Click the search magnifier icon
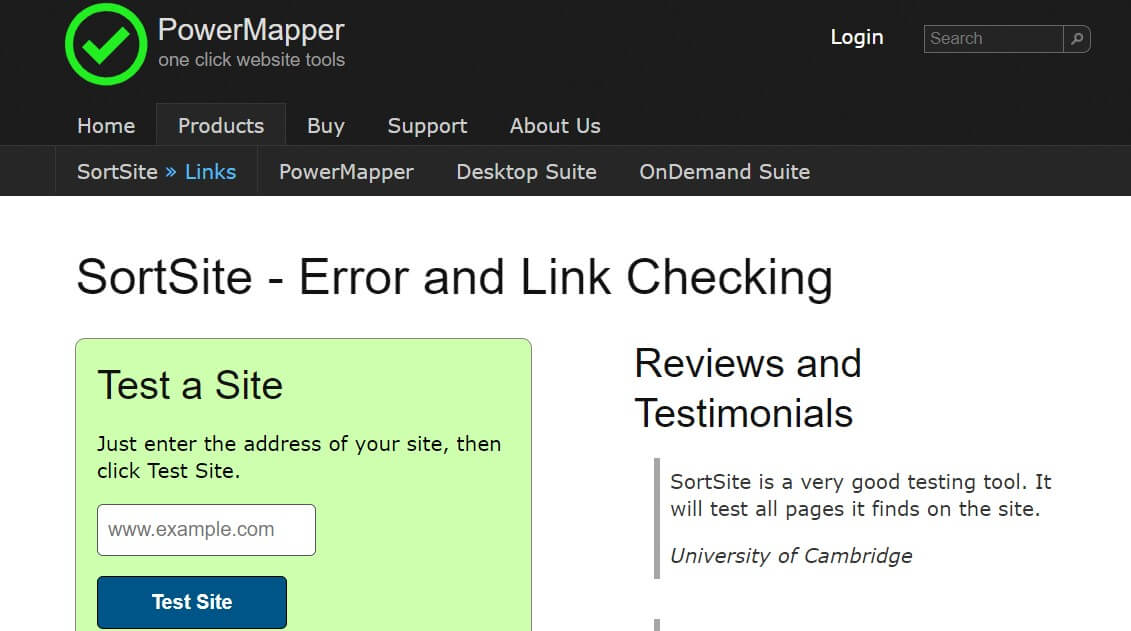This screenshot has width=1131, height=631. pos(1077,38)
